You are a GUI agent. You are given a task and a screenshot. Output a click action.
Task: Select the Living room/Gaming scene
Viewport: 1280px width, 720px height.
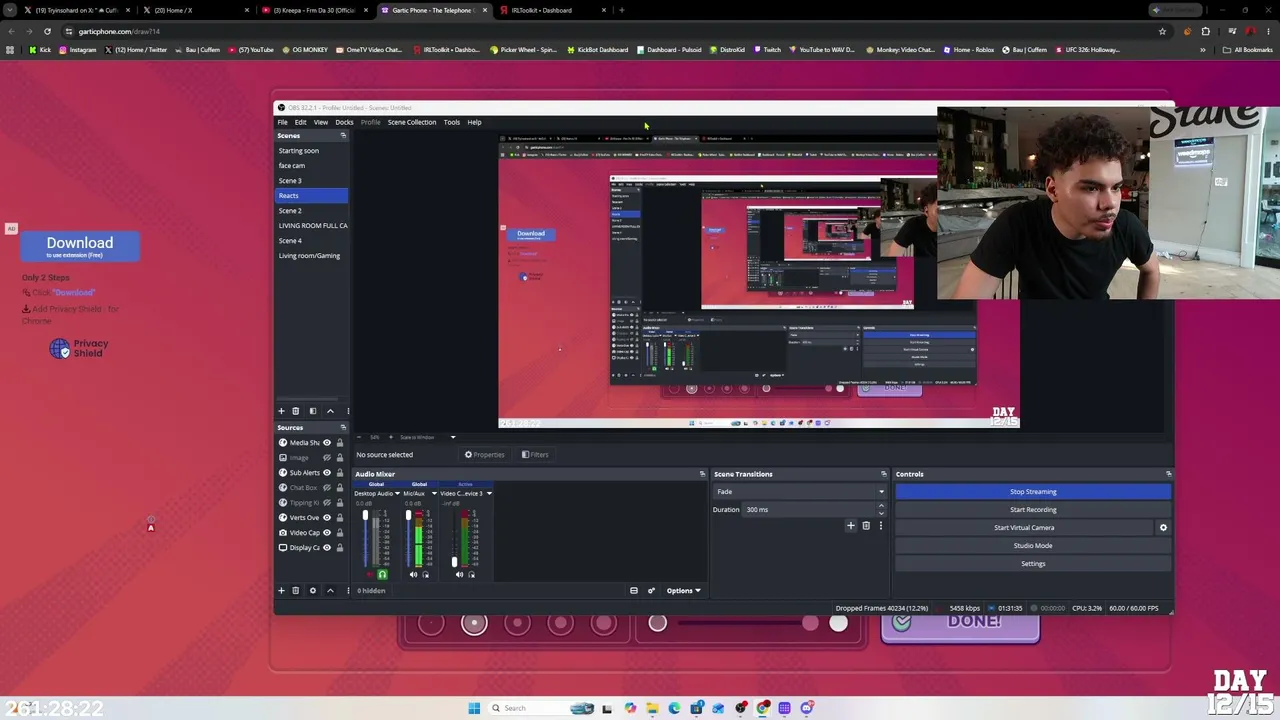[x=309, y=255]
